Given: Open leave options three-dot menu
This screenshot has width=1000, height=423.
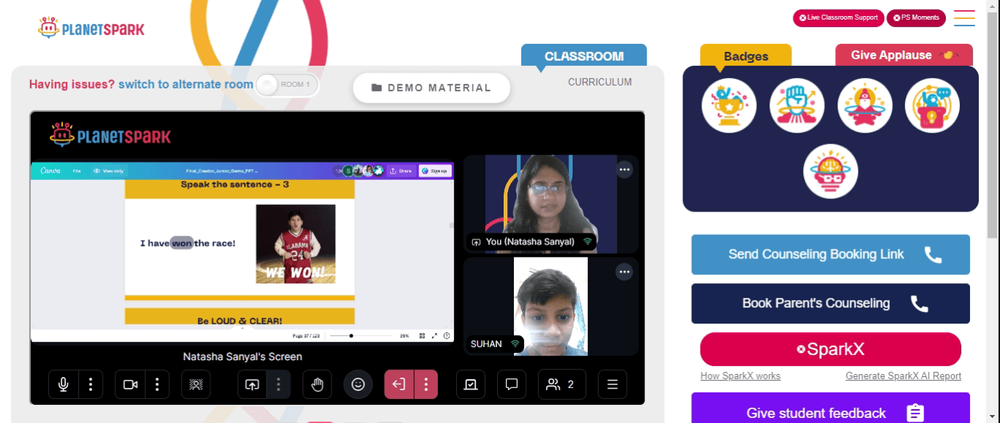Looking at the screenshot, I should tap(425, 384).
